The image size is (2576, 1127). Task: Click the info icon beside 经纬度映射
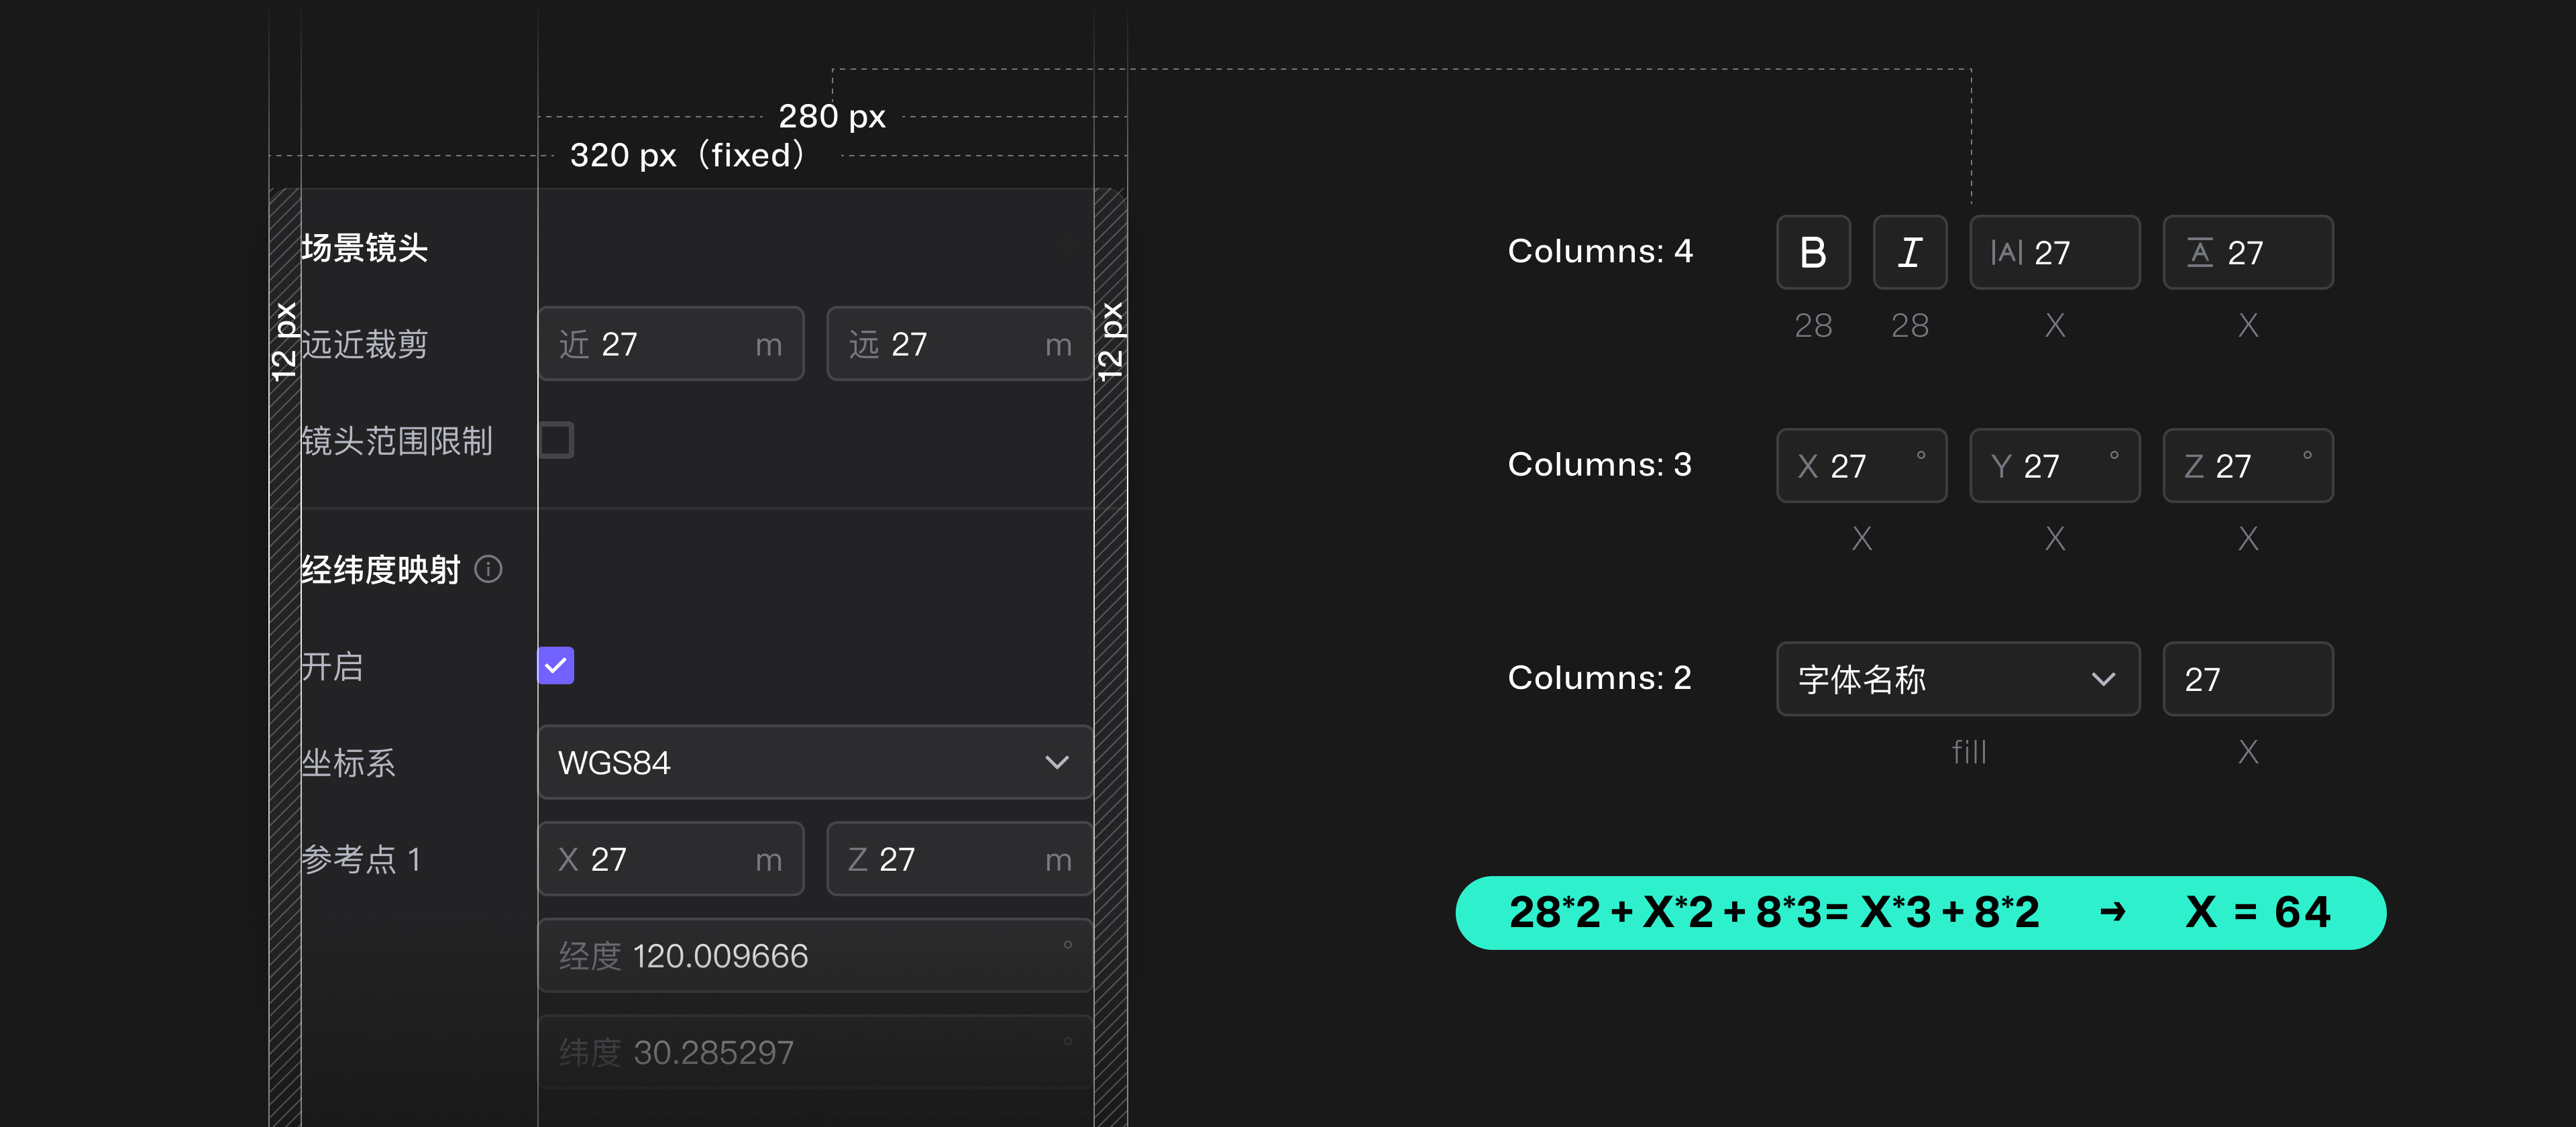(x=489, y=569)
